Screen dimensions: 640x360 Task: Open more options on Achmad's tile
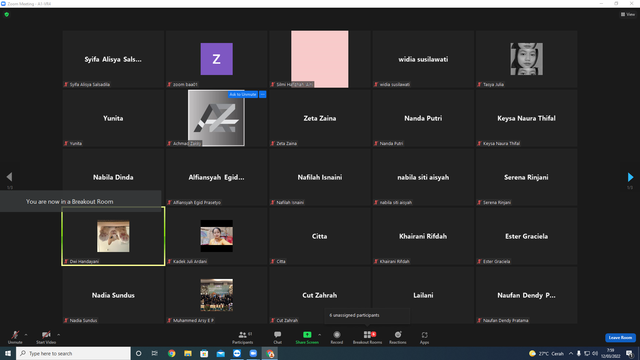coord(262,94)
